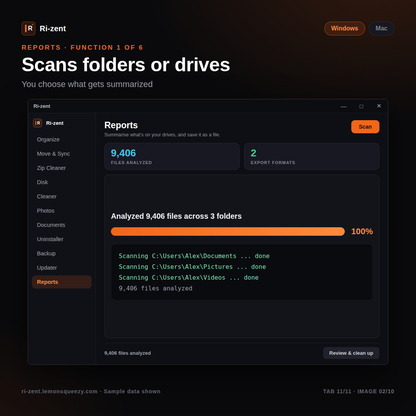
Task: Select the active Reports sidebar item
Action: [x=62, y=282]
